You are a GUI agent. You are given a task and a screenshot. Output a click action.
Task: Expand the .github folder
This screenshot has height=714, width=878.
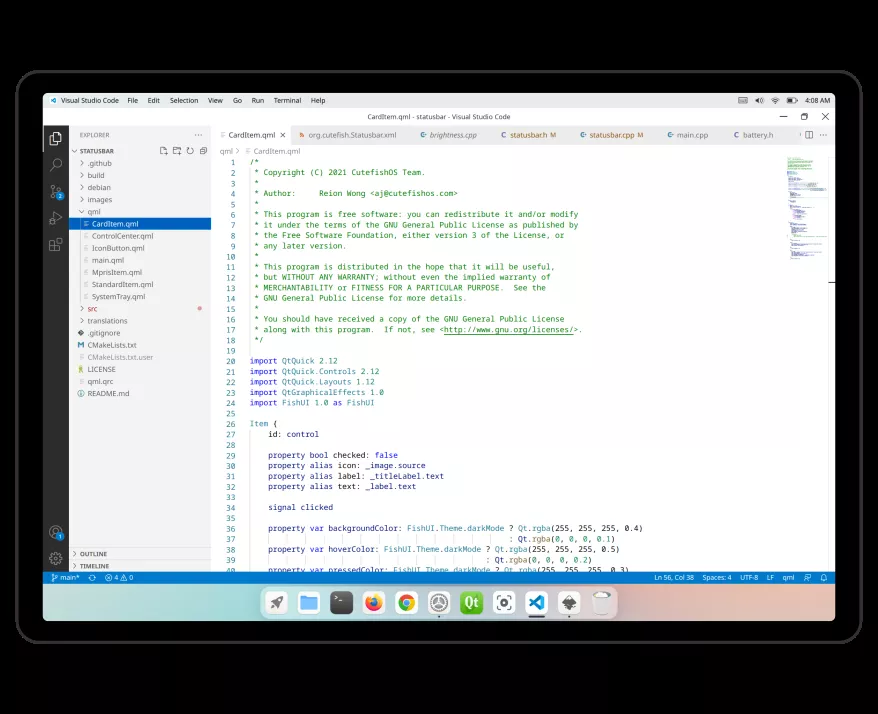coord(140,163)
